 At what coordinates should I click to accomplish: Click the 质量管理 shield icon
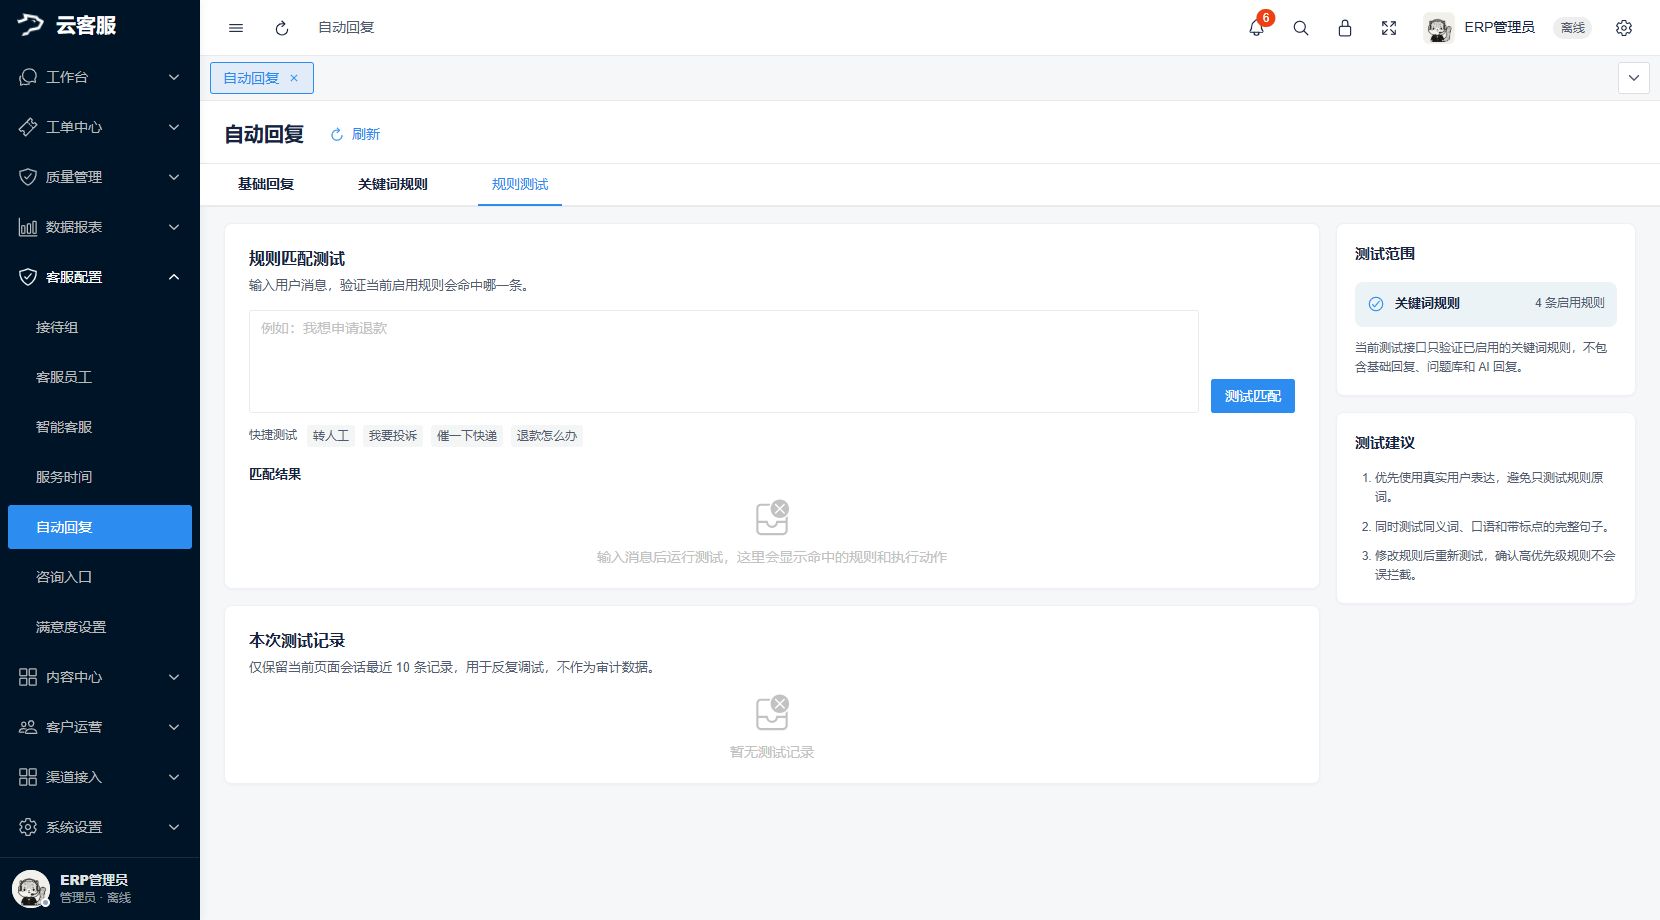pyautogui.click(x=28, y=177)
